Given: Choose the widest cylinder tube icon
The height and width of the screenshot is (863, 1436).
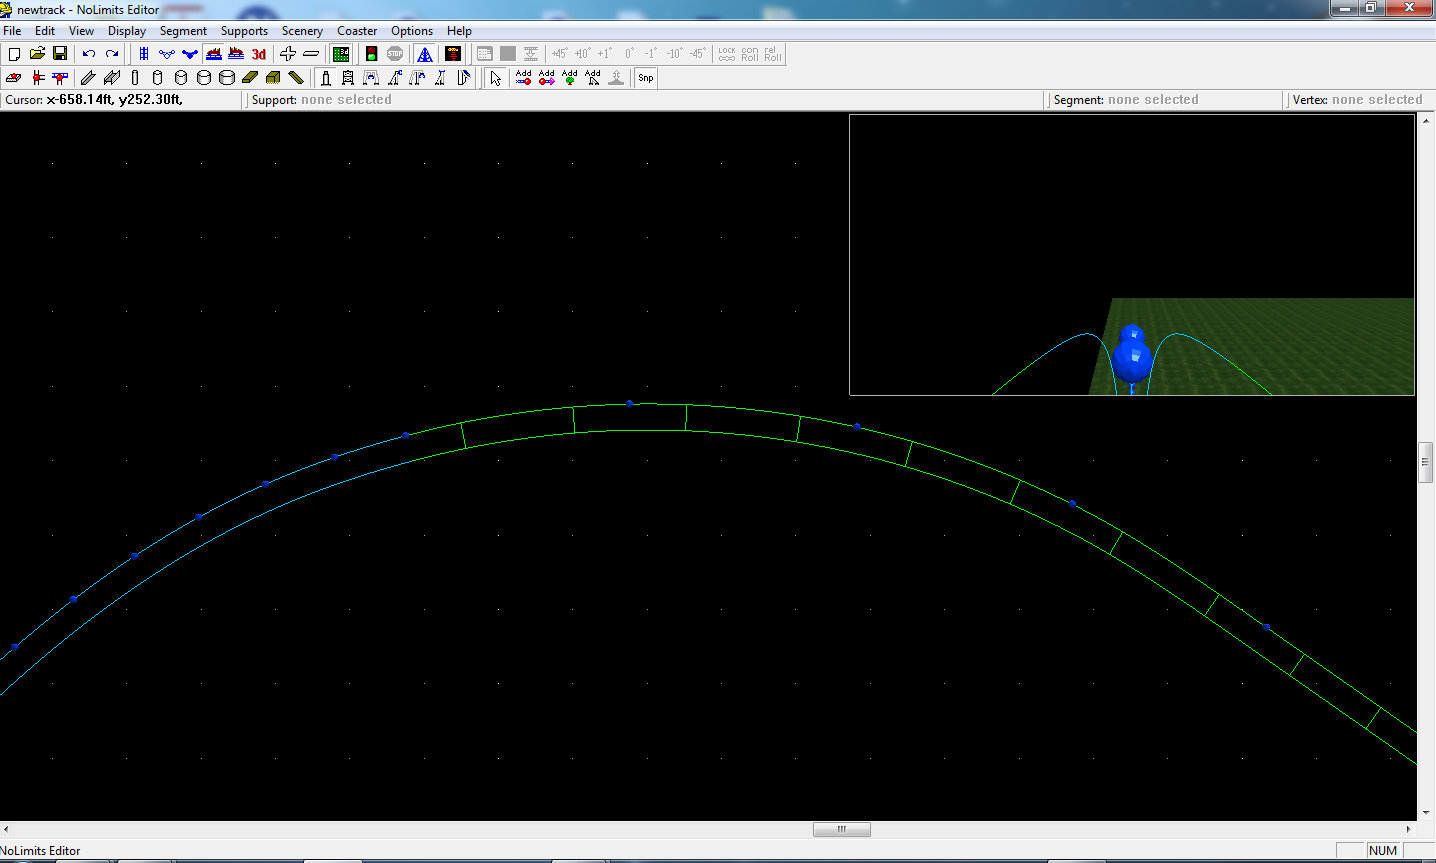Looking at the screenshot, I should pos(227,78).
